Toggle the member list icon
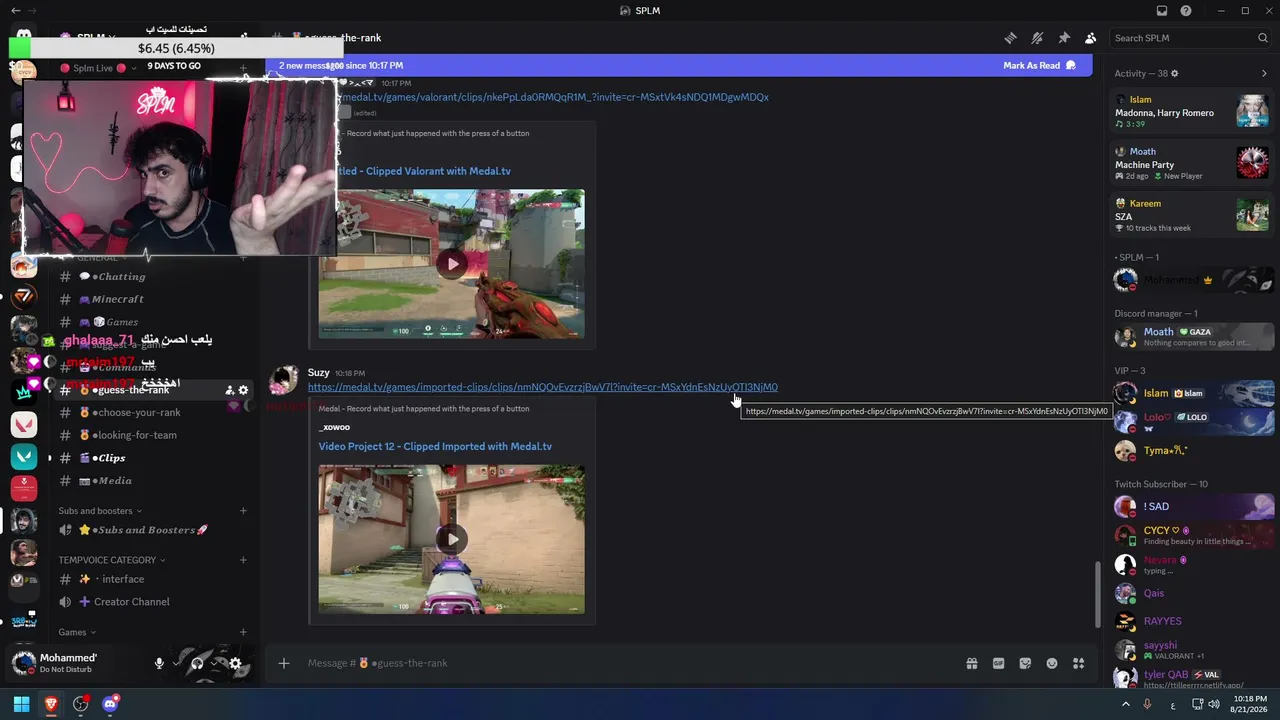 coord(1090,38)
